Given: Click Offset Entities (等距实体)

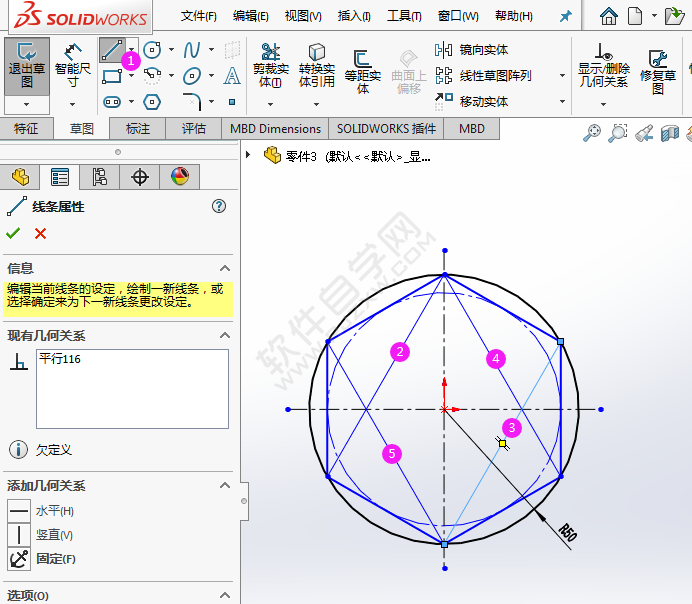Looking at the screenshot, I should click(362, 72).
